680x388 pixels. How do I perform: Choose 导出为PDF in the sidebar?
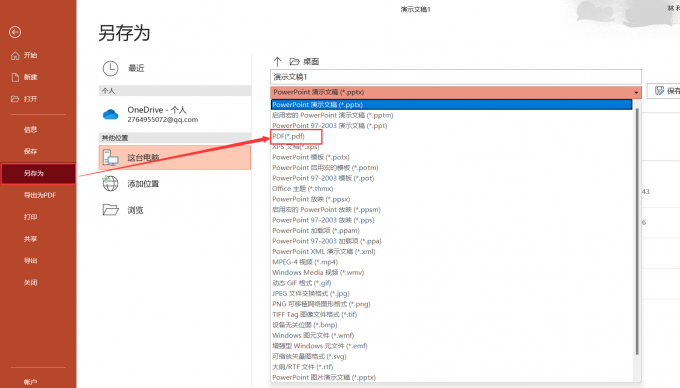tap(39, 195)
